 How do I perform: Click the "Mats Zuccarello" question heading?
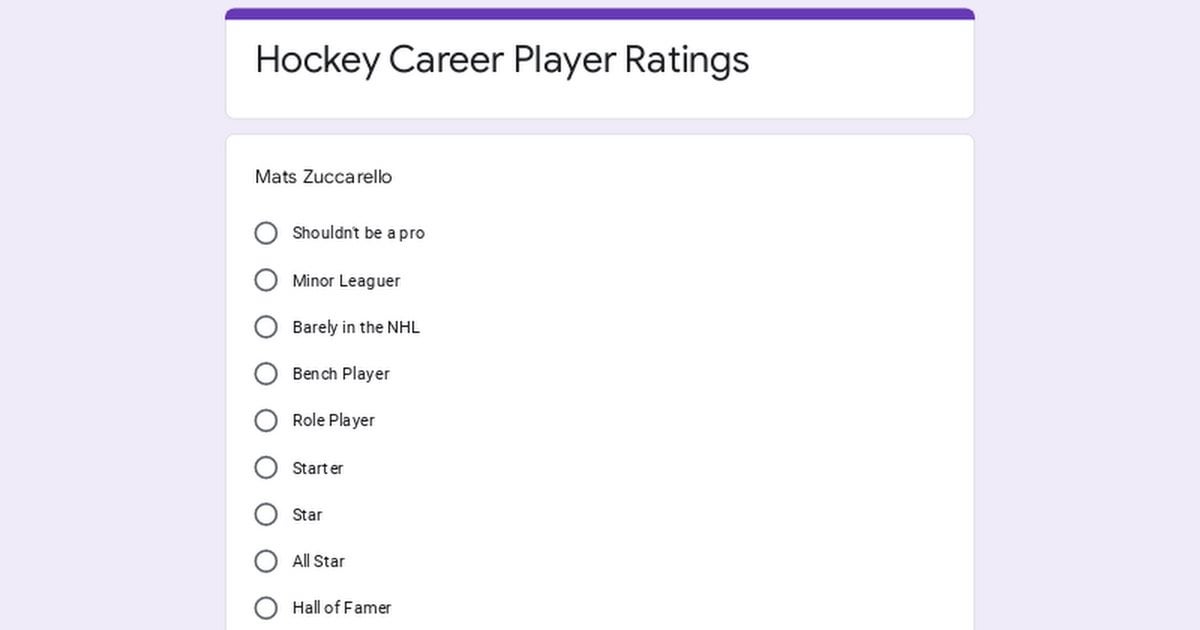pos(323,177)
